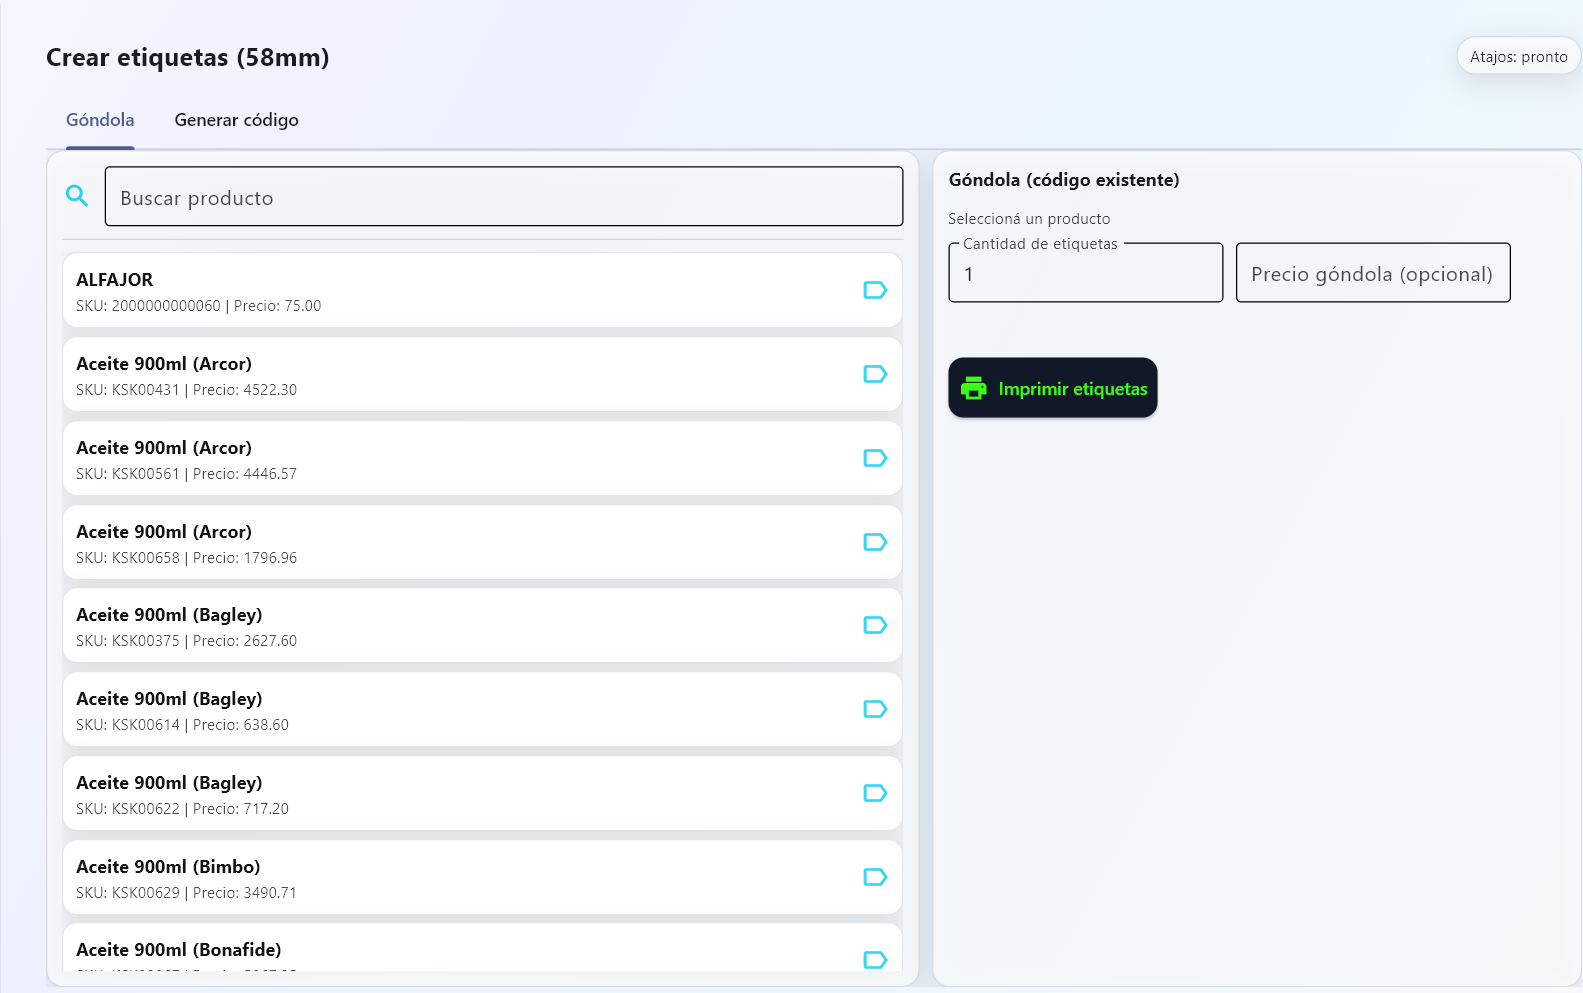1583x993 pixels.
Task: Click the Precio góndola (opcional) field
Action: click(x=1372, y=274)
